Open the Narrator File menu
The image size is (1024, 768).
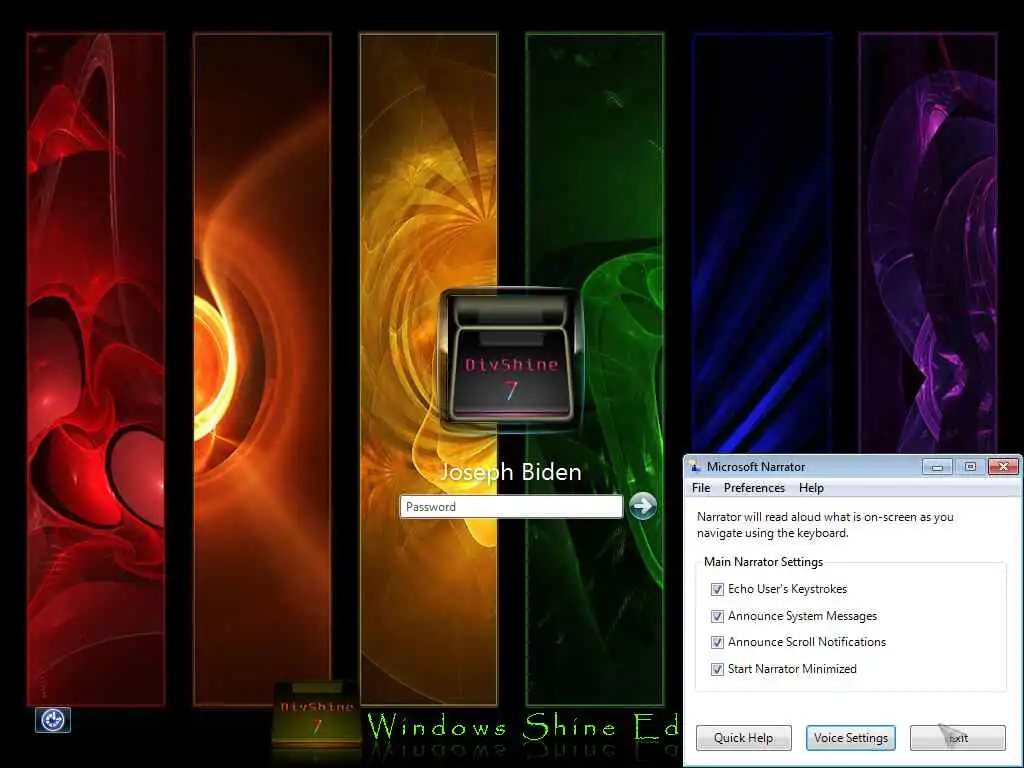point(701,488)
